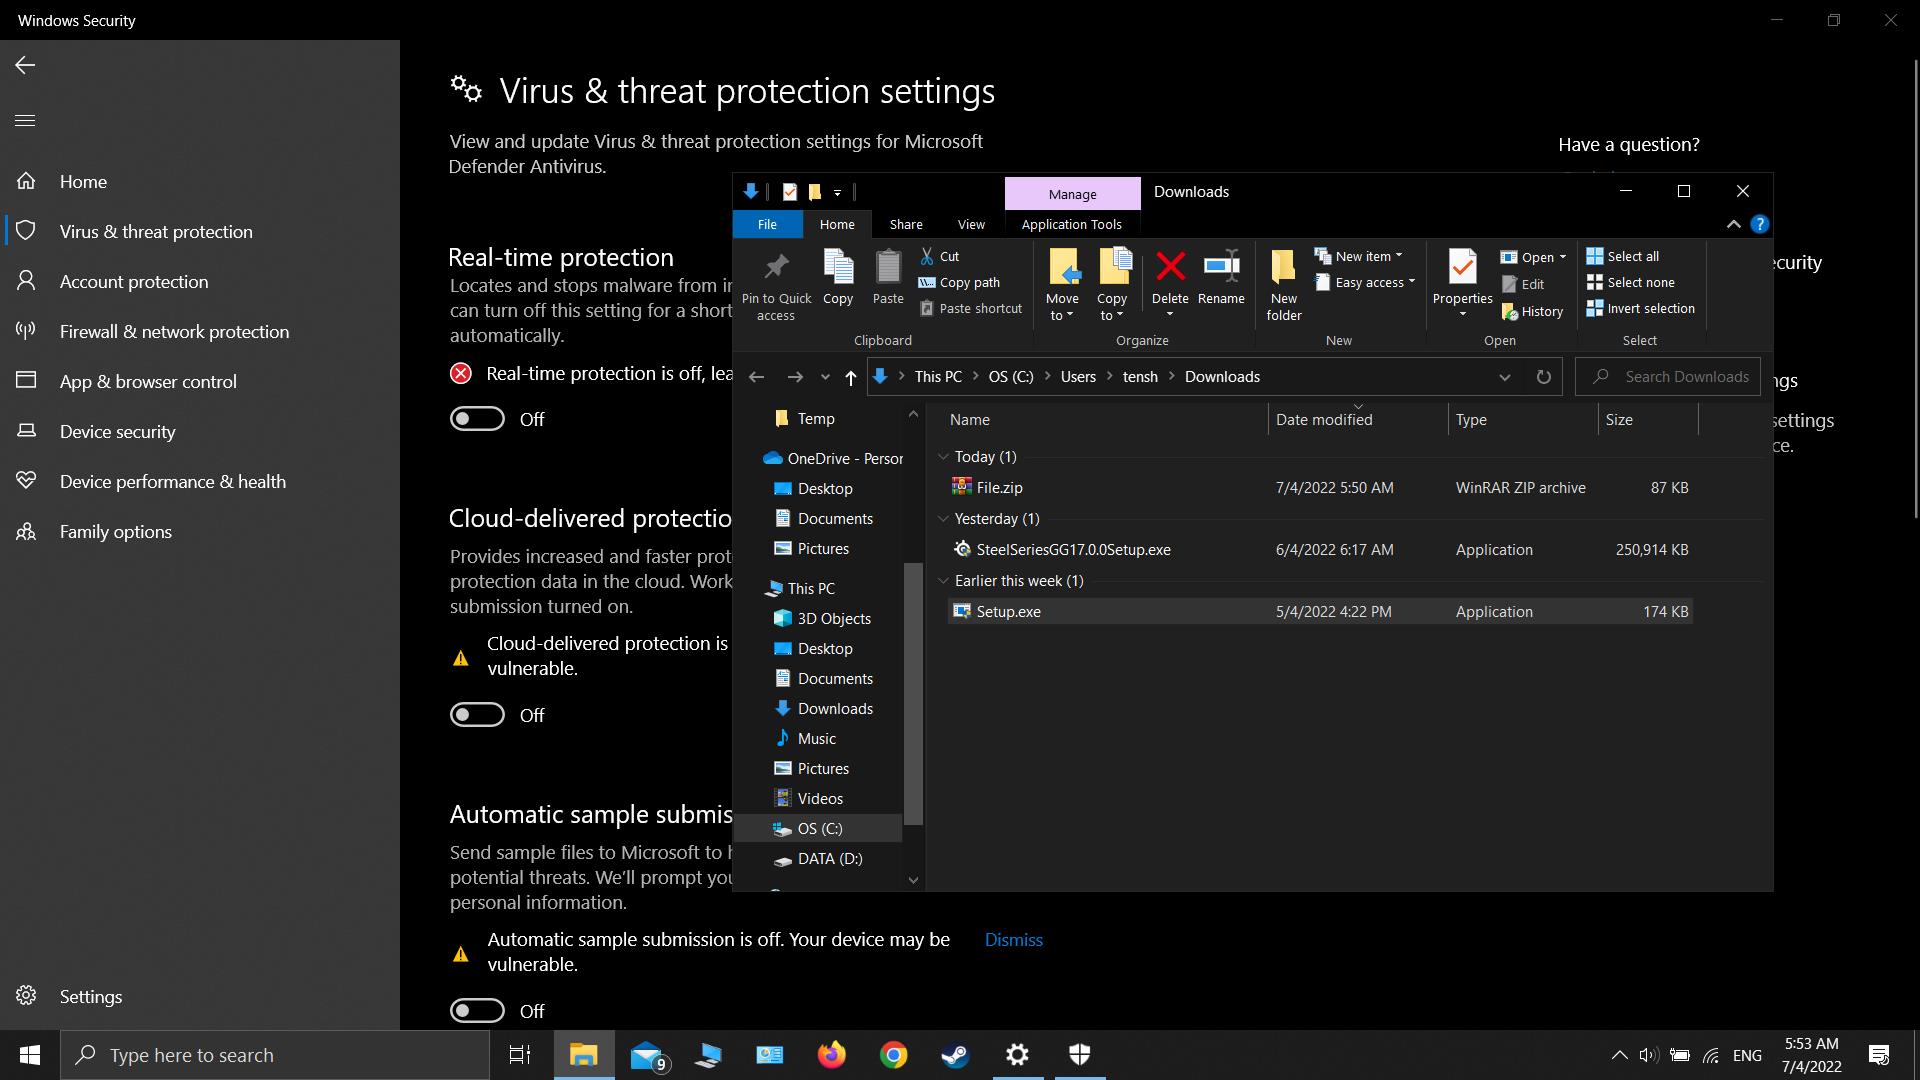
Task: Toggle Automatic sample submission switch
Action: (477, 1011)
